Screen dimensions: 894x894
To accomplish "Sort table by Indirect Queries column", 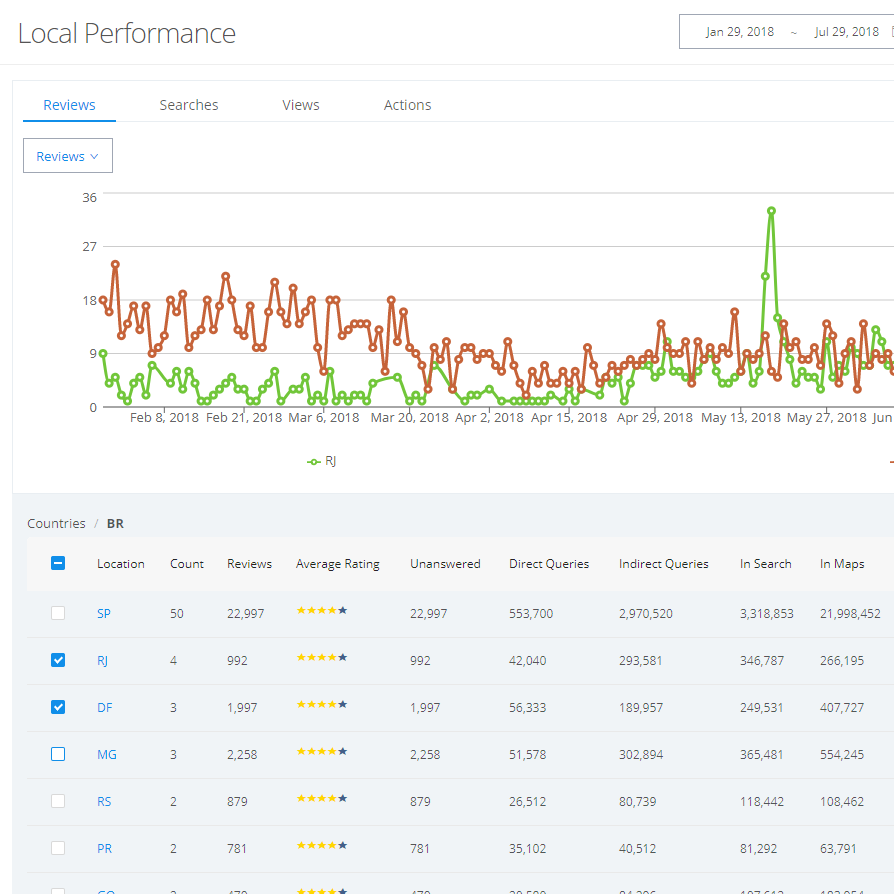I will point(663,564).
